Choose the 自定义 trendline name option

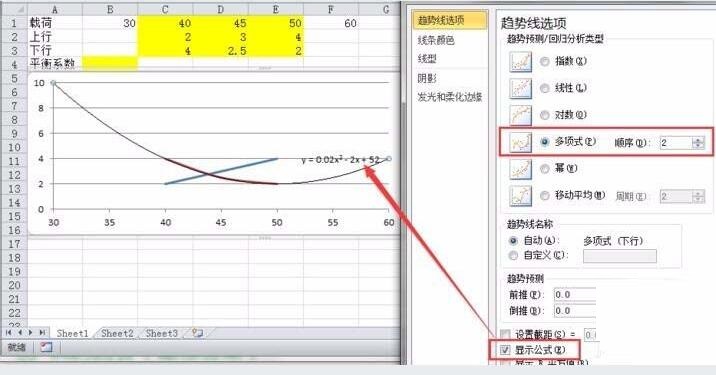(x=513, y=255)
